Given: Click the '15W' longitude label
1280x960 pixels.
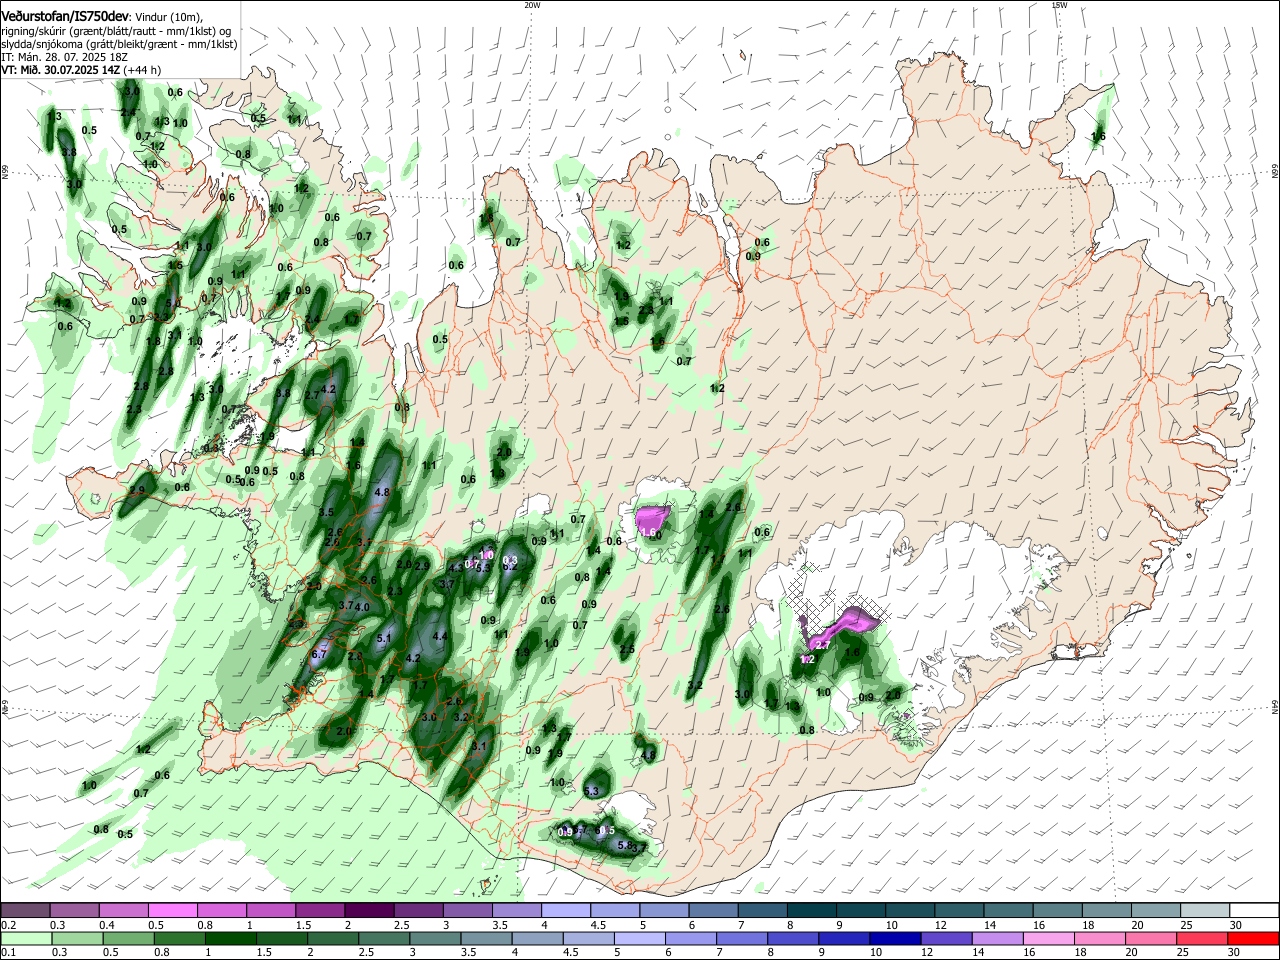Looking at the screenshot, I should pos(1059,5).
